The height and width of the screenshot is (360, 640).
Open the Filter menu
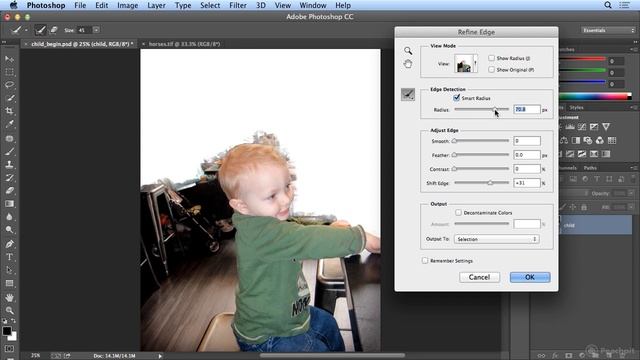(x=238, y=5)
